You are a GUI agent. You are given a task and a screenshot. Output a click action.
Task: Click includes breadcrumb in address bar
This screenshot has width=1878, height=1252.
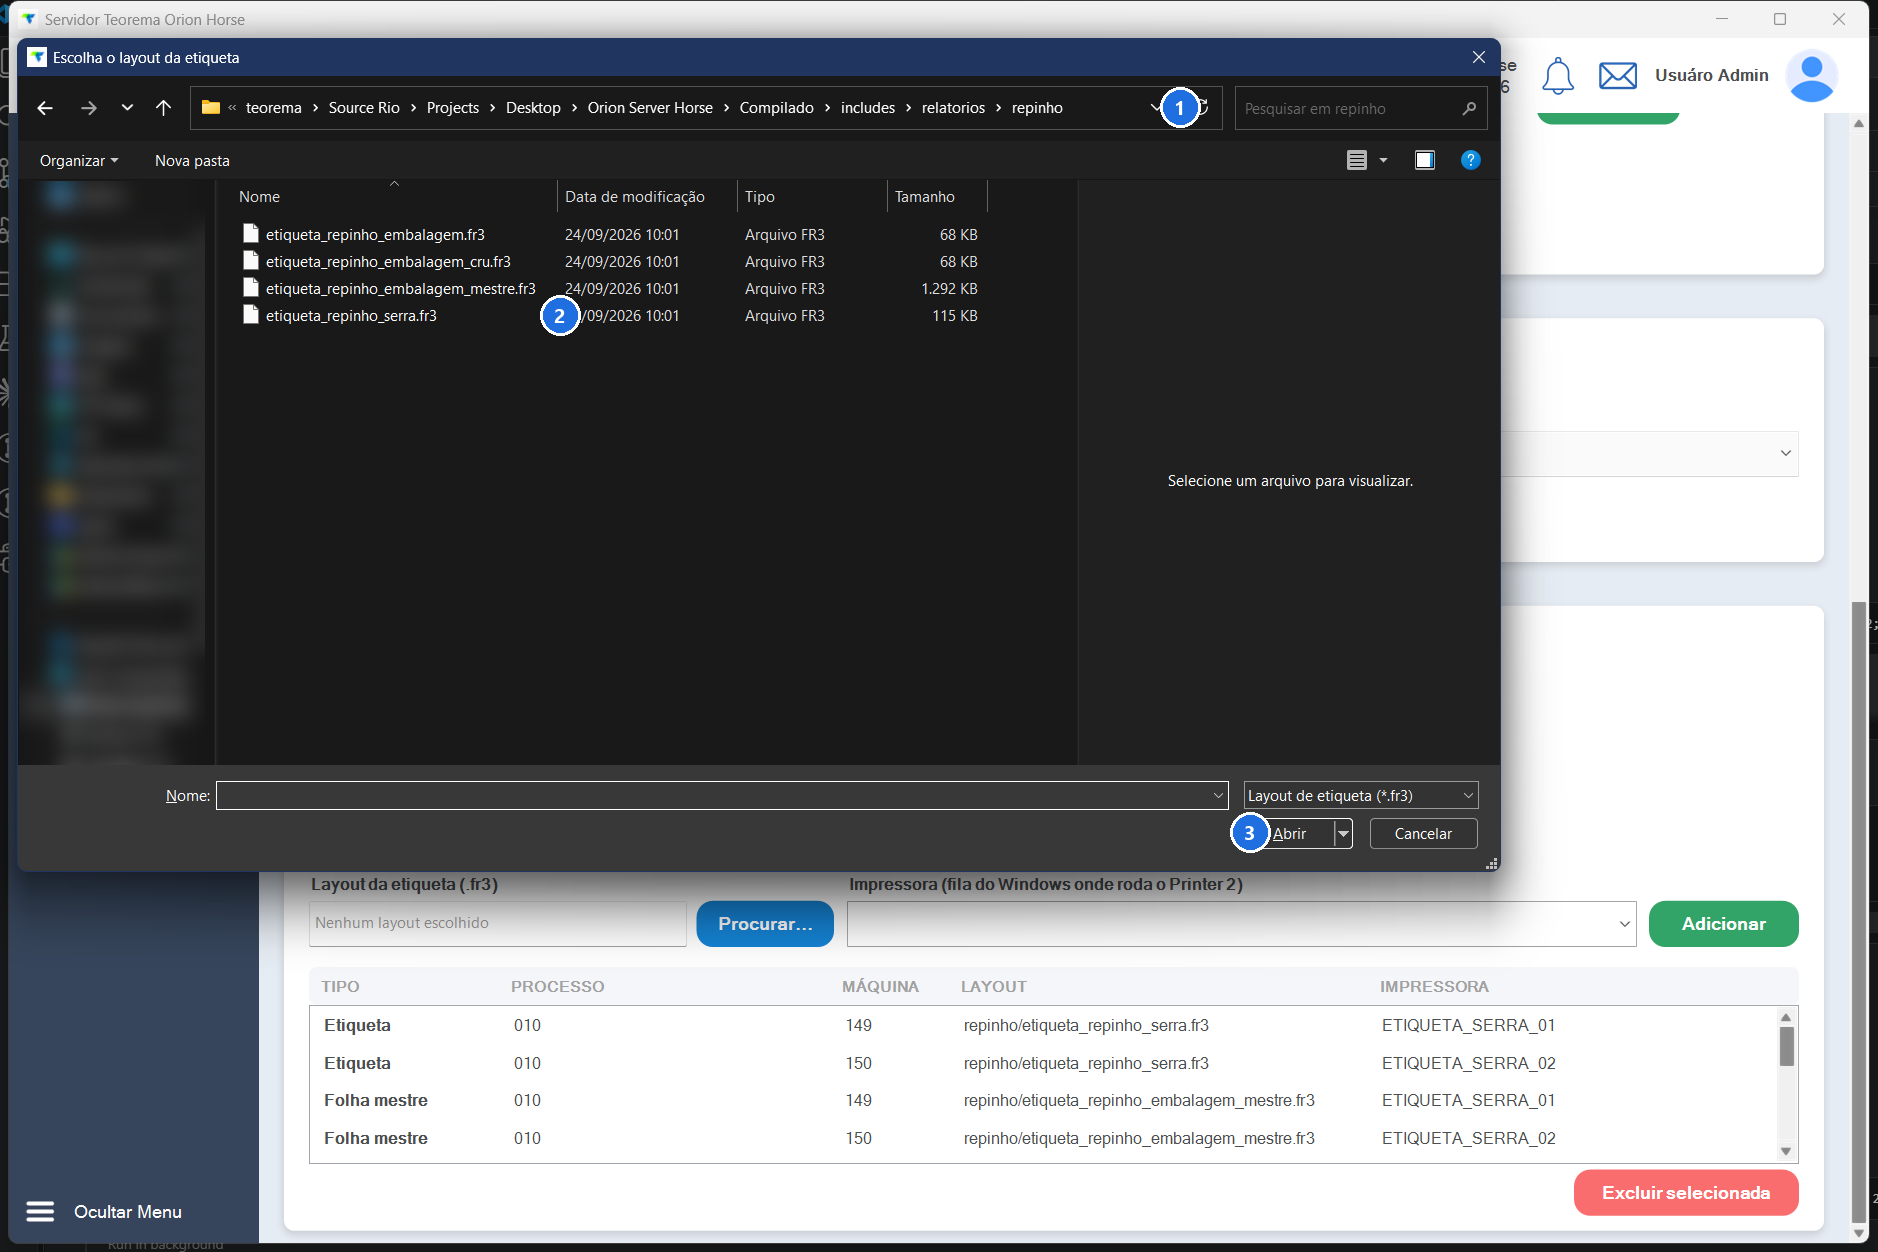click(868, 108)
